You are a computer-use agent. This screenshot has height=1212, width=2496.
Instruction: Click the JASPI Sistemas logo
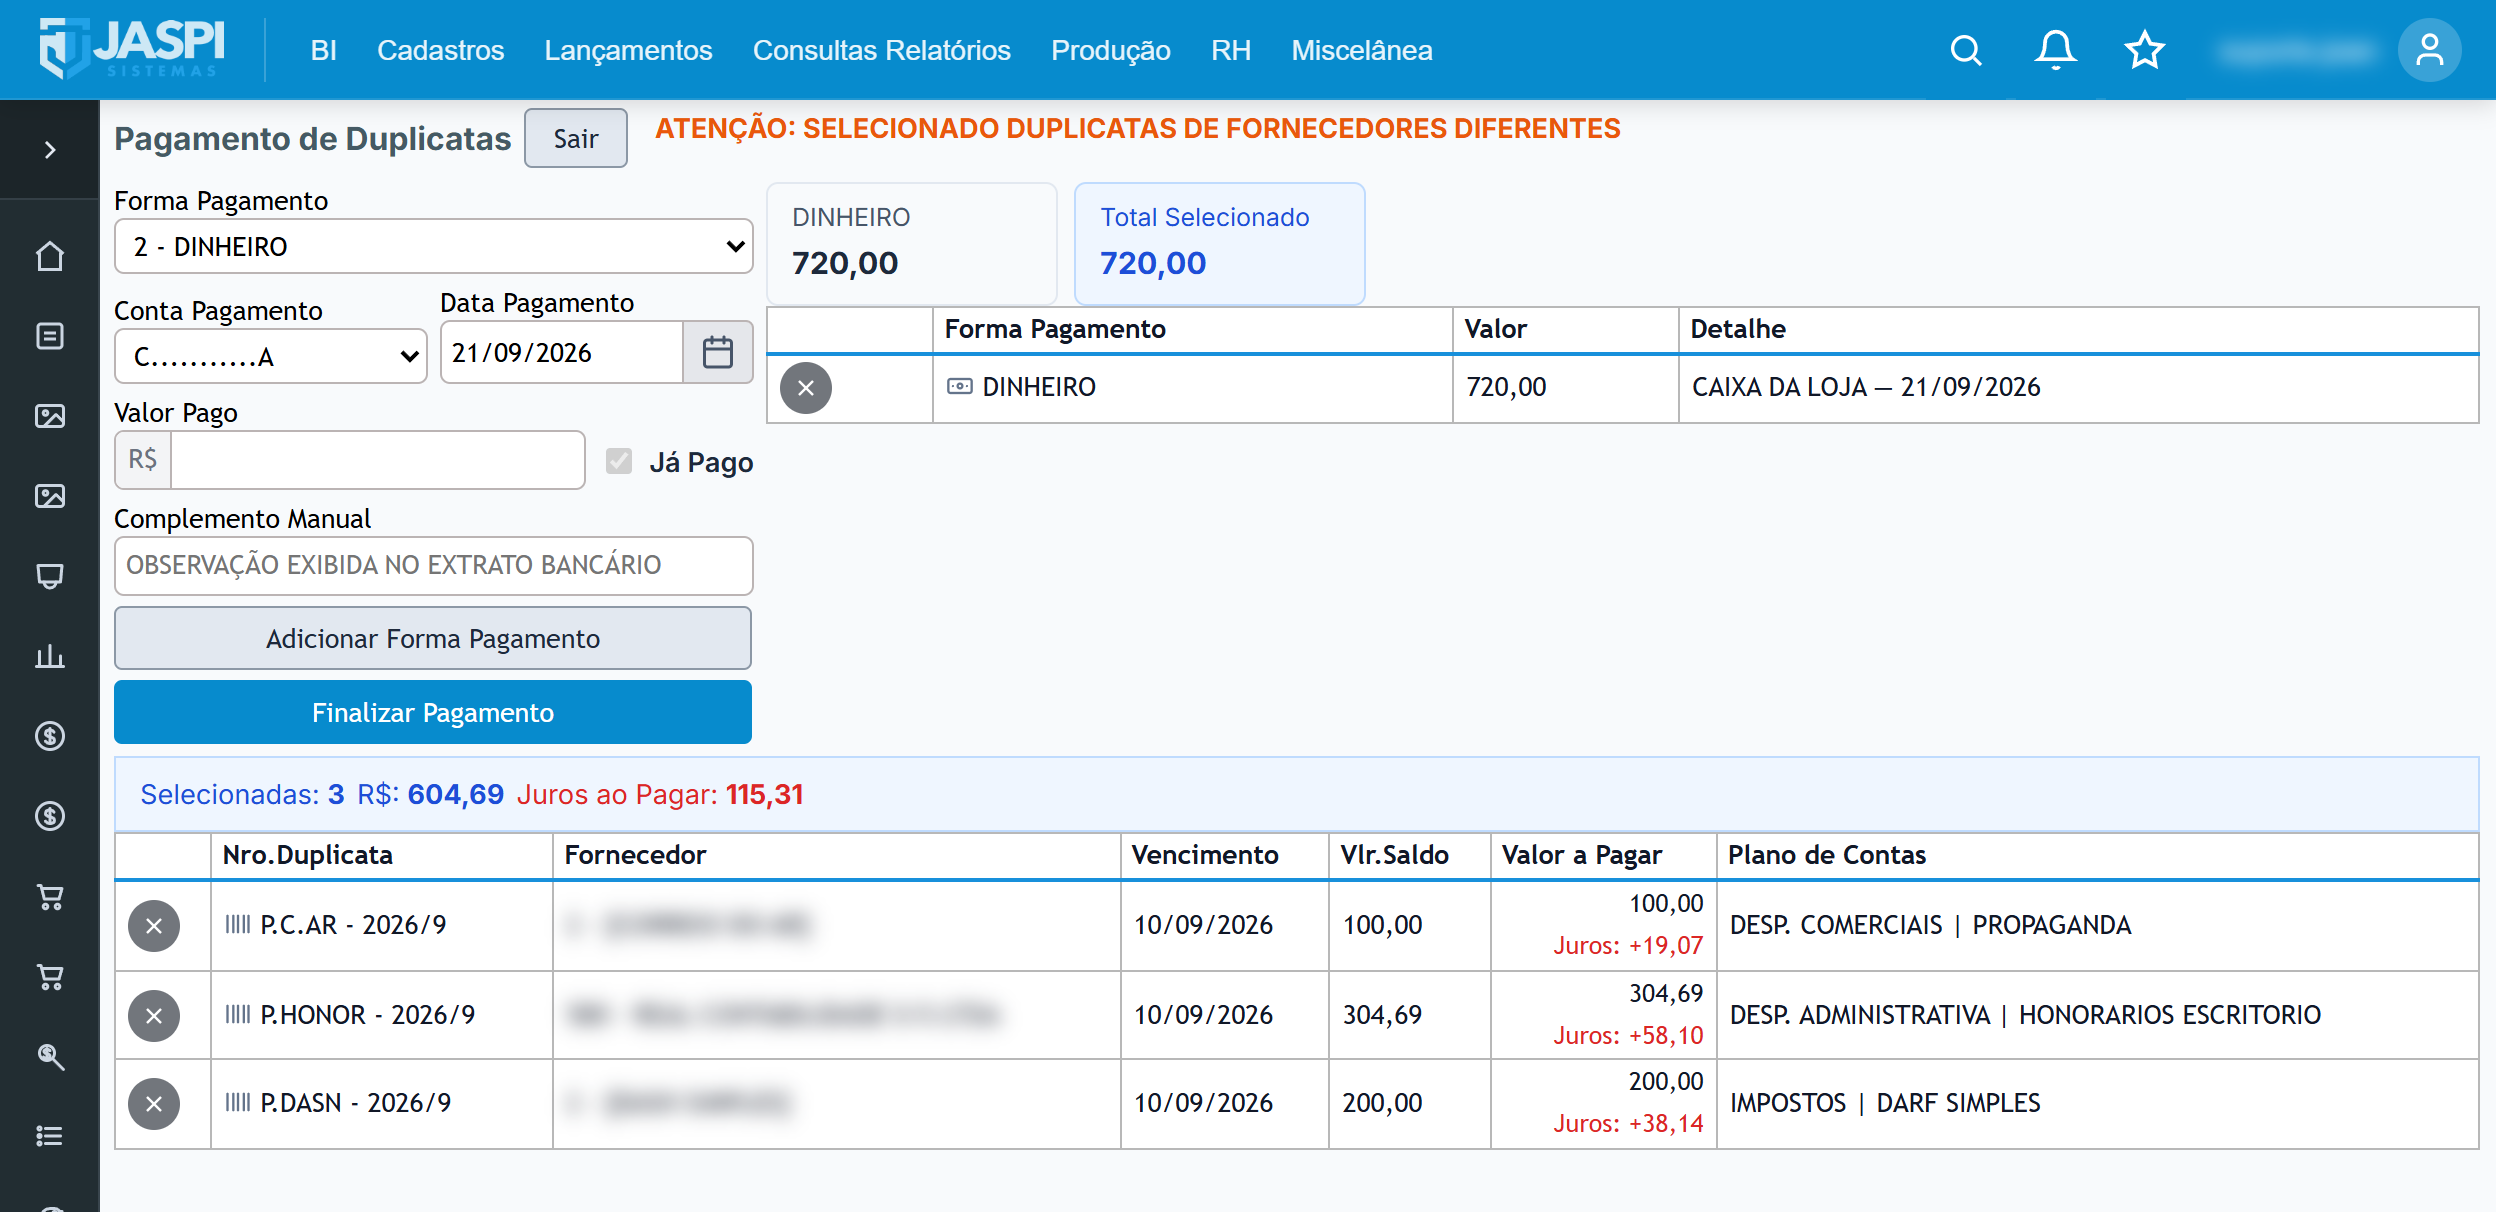(132, 48)
